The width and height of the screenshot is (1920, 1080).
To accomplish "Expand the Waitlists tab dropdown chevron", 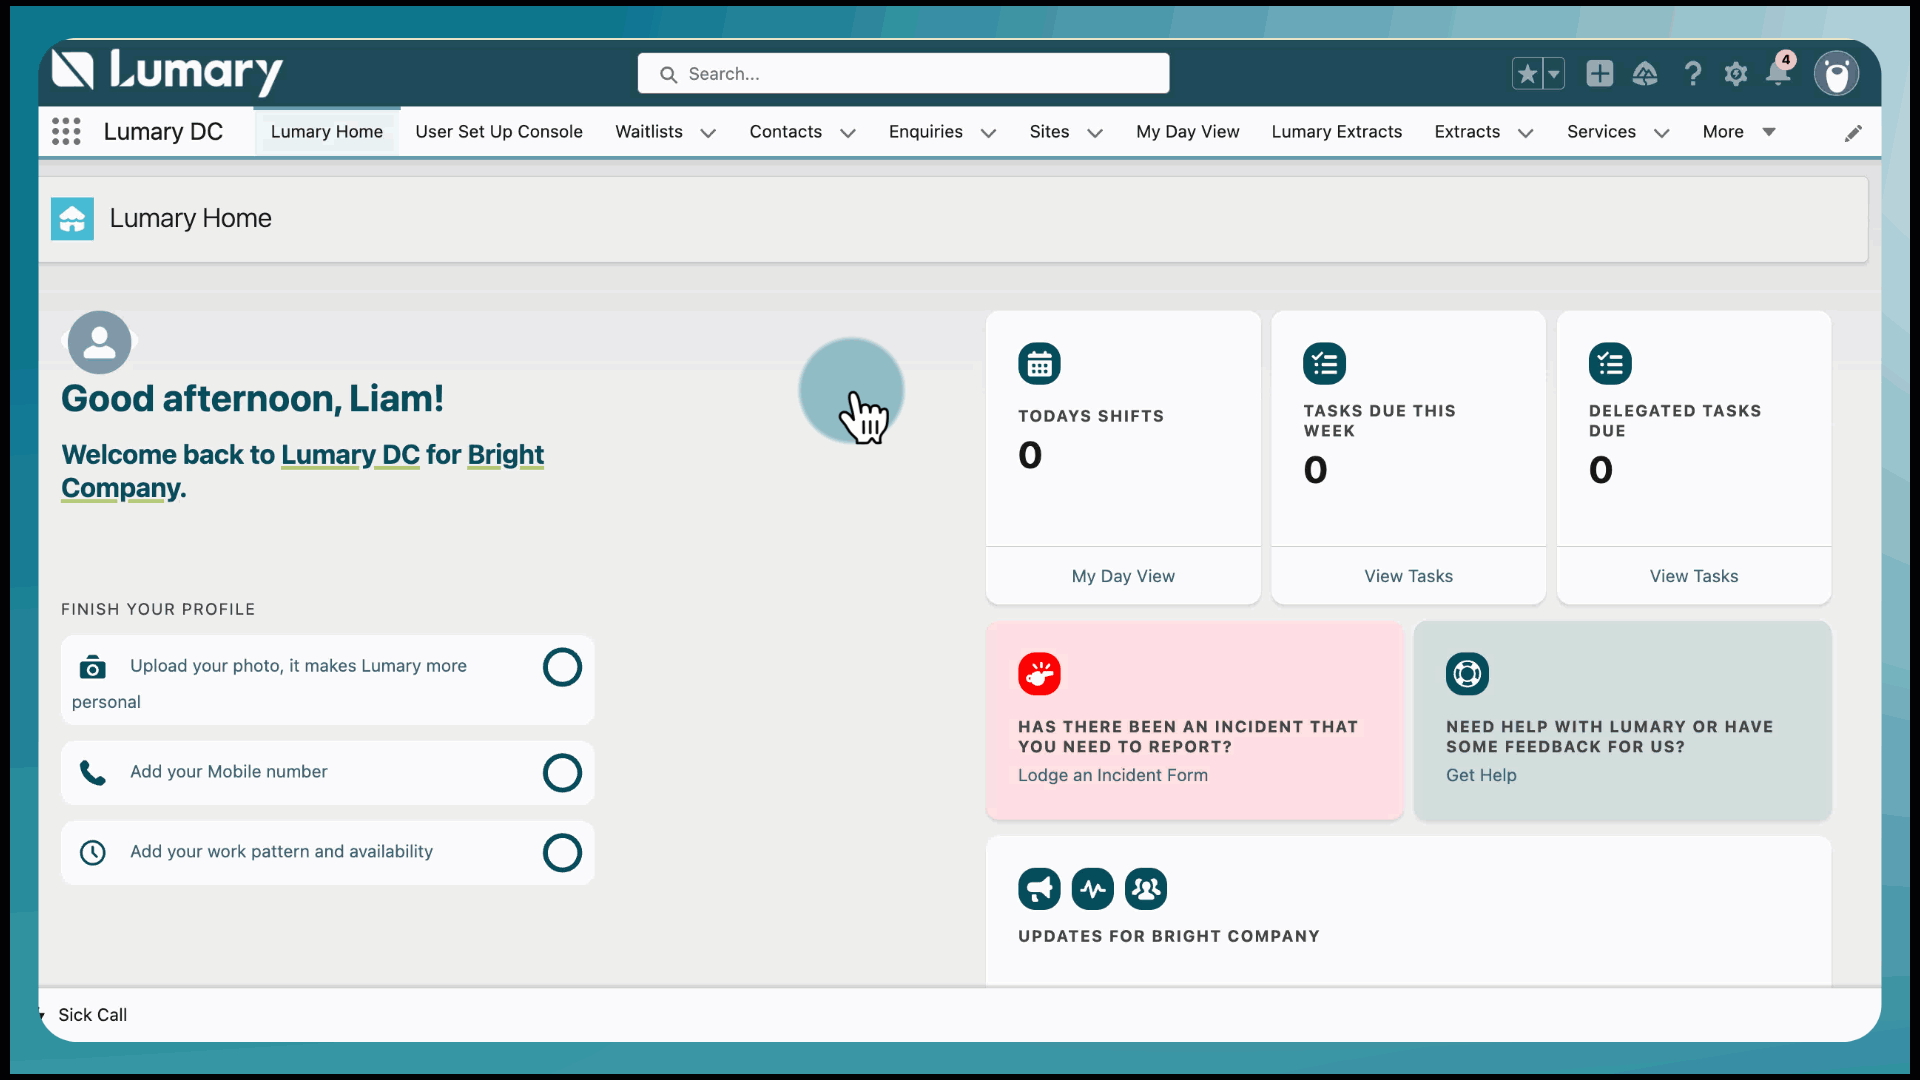I will pos(708,133).
